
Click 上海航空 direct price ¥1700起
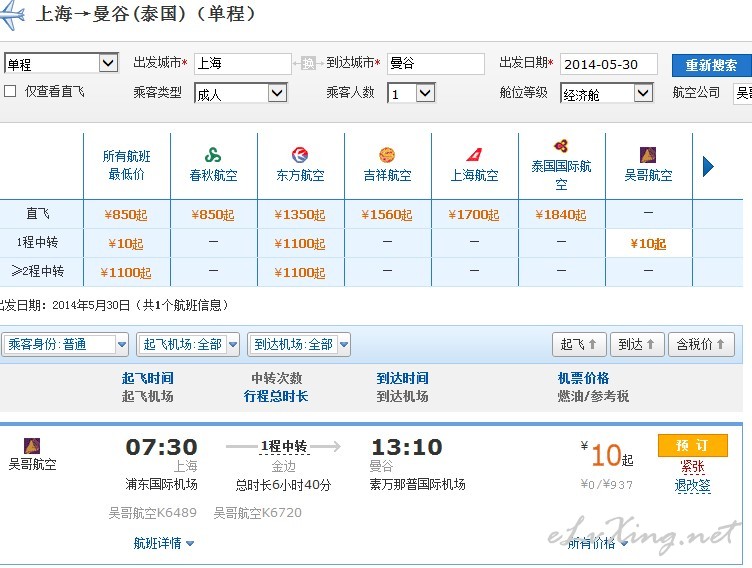pyautogui.click(x=474, y=214)
